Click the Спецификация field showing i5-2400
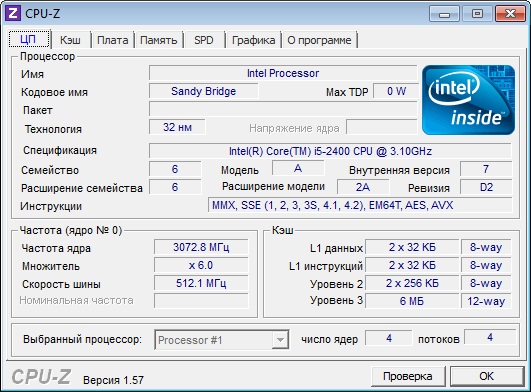531x392 pixels. (330, 151)
